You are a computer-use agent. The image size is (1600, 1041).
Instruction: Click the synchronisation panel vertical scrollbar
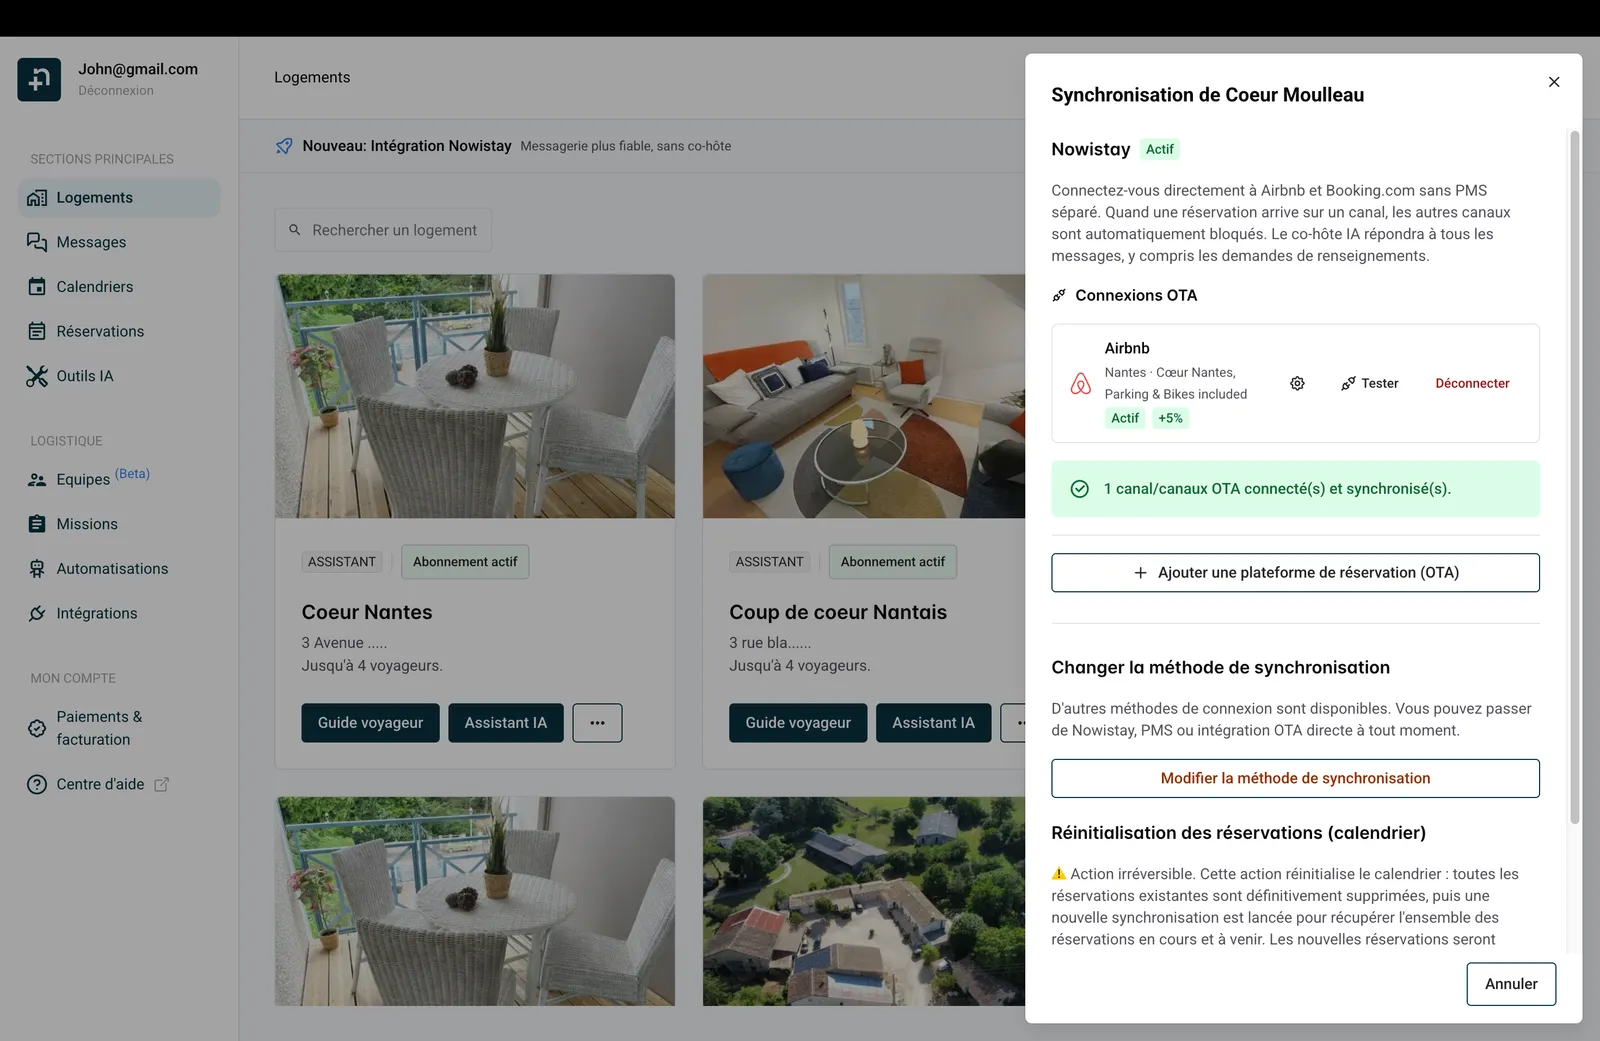click(x=1574, y=477)
